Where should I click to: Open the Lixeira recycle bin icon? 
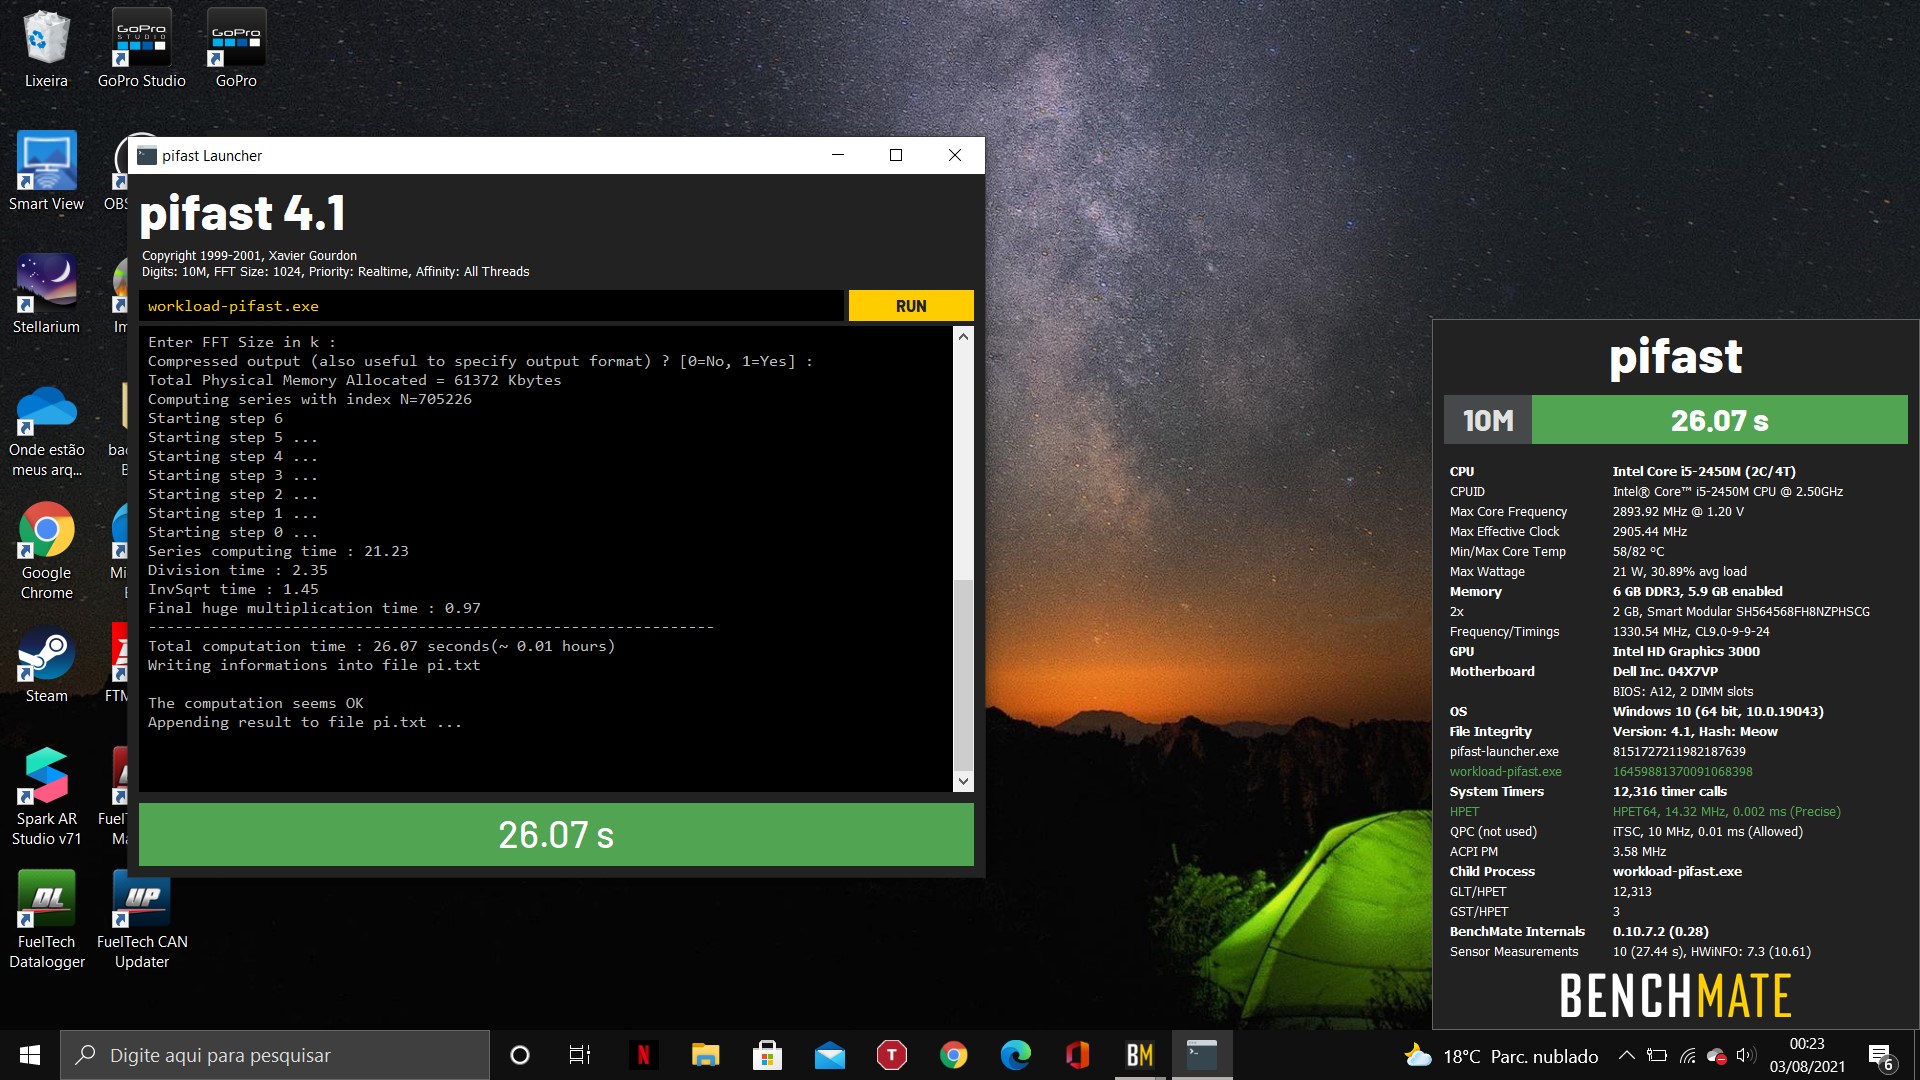click(46, 49)
